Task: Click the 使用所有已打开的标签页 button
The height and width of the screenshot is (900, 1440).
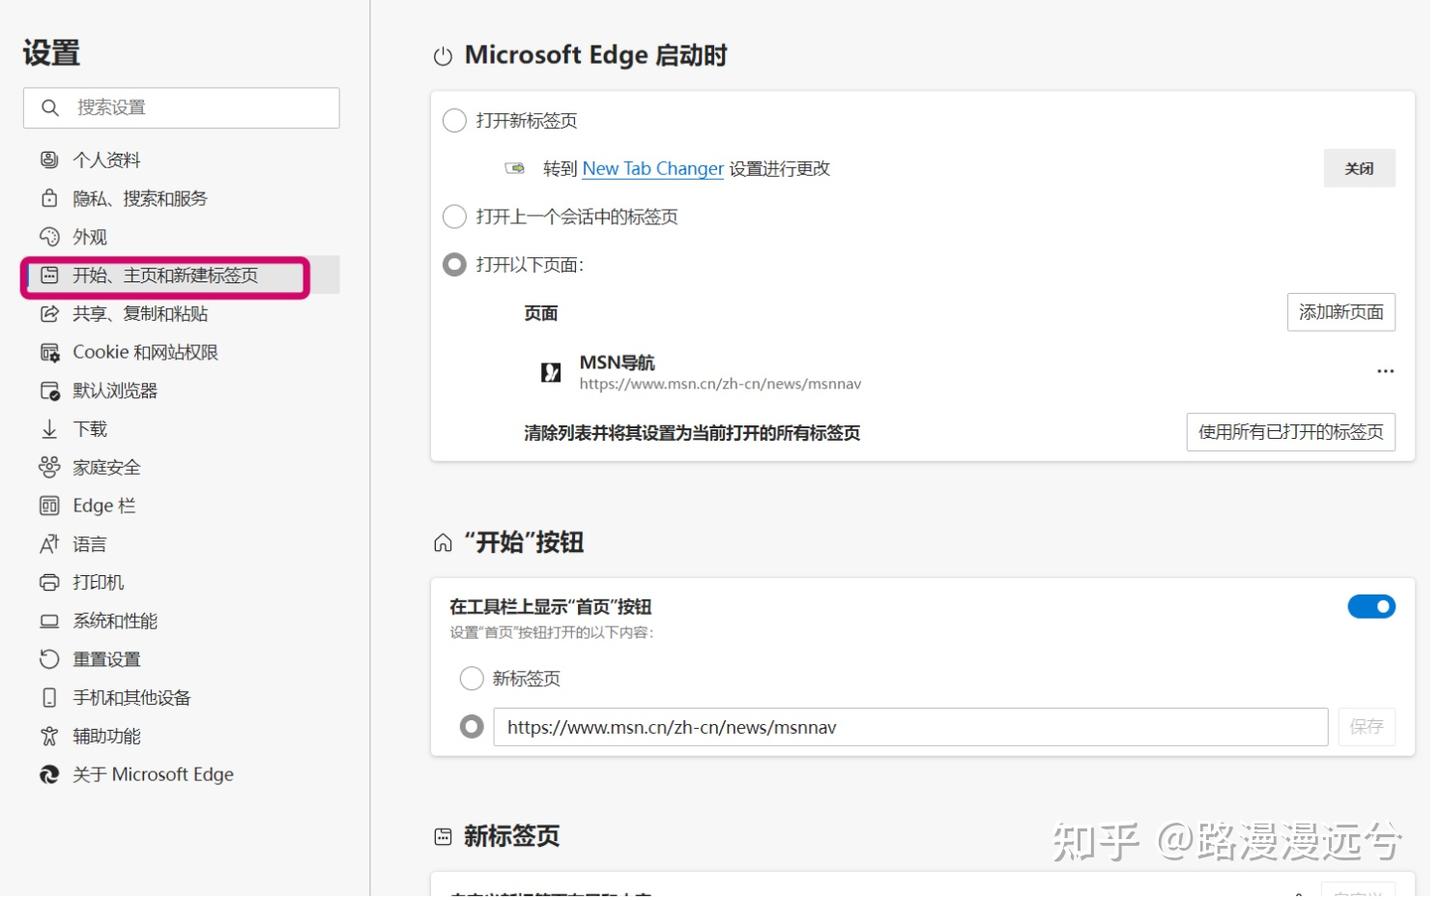Action: (x=1291, y=432)
